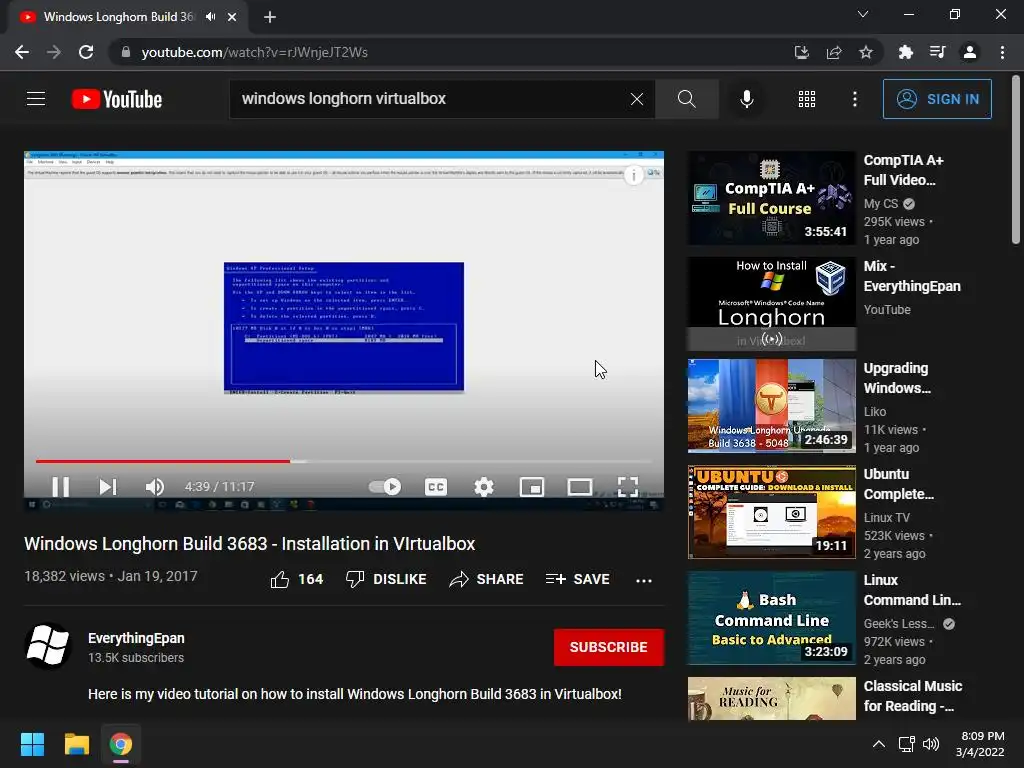Image resolution: width=1024 pixels, height=768 pixels.
Task: Open the Upgrading Windows Longhorn thumbnail
Action: (x=771, y=406)
